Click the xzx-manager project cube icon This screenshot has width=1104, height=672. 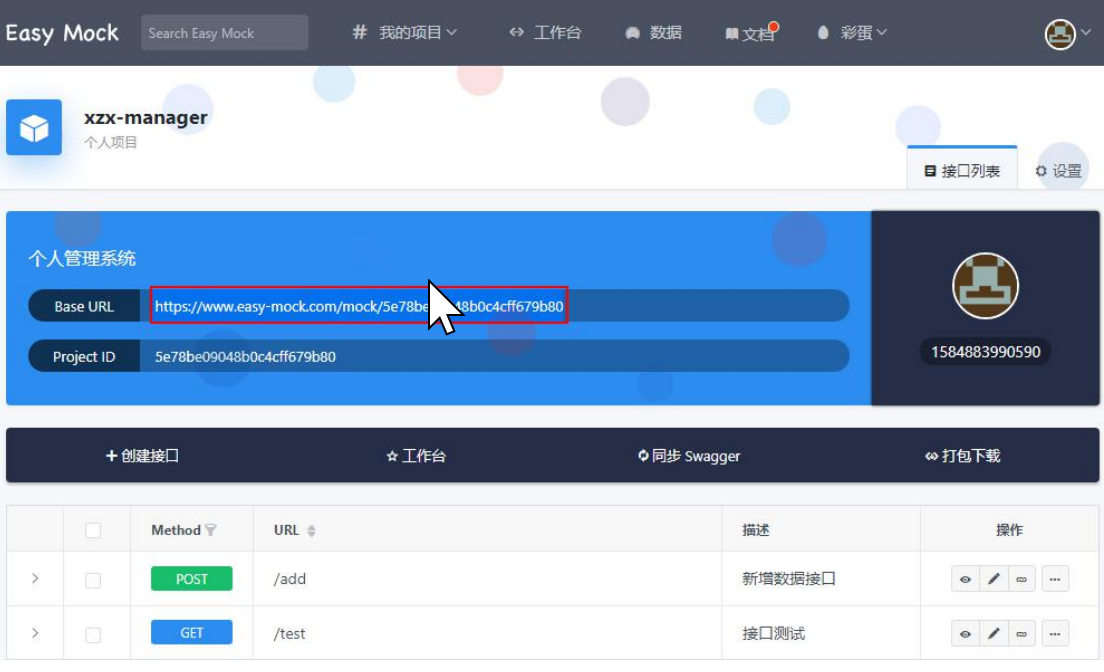pos(34,127)
